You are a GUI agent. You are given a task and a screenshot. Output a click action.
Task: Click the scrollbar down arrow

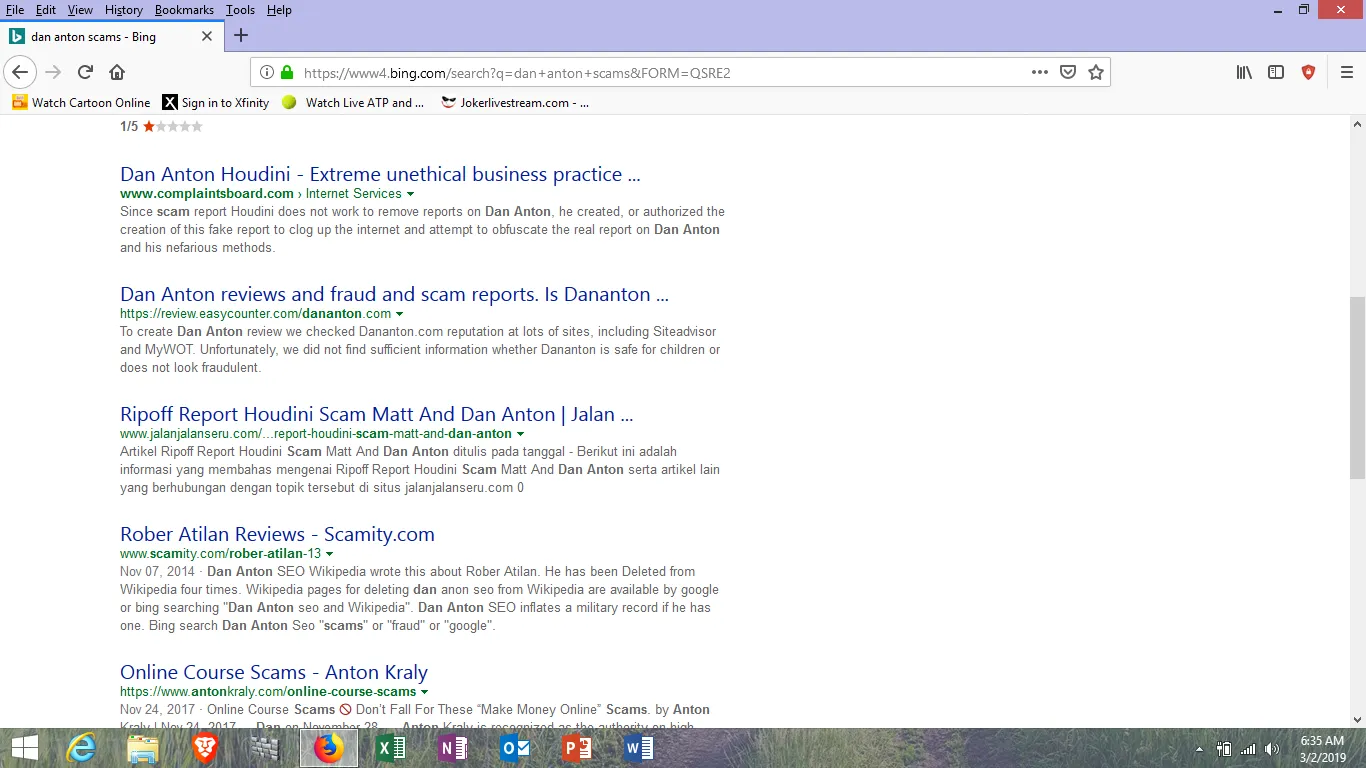[x=1357, y=719]
